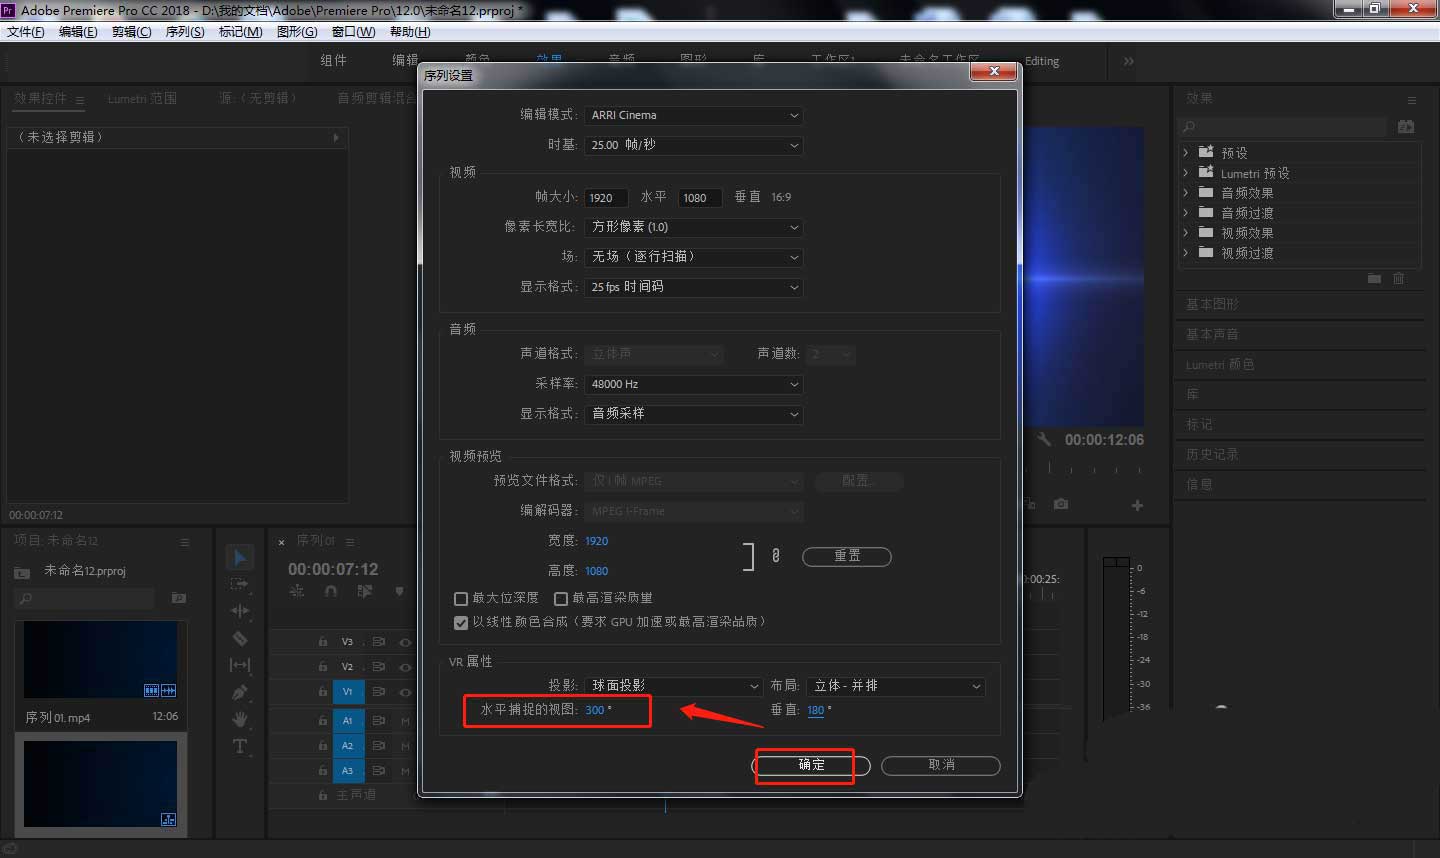Select the Selection tool in the toolbar
This screenshot has height=858, width=1440.
tap(240, 557)
